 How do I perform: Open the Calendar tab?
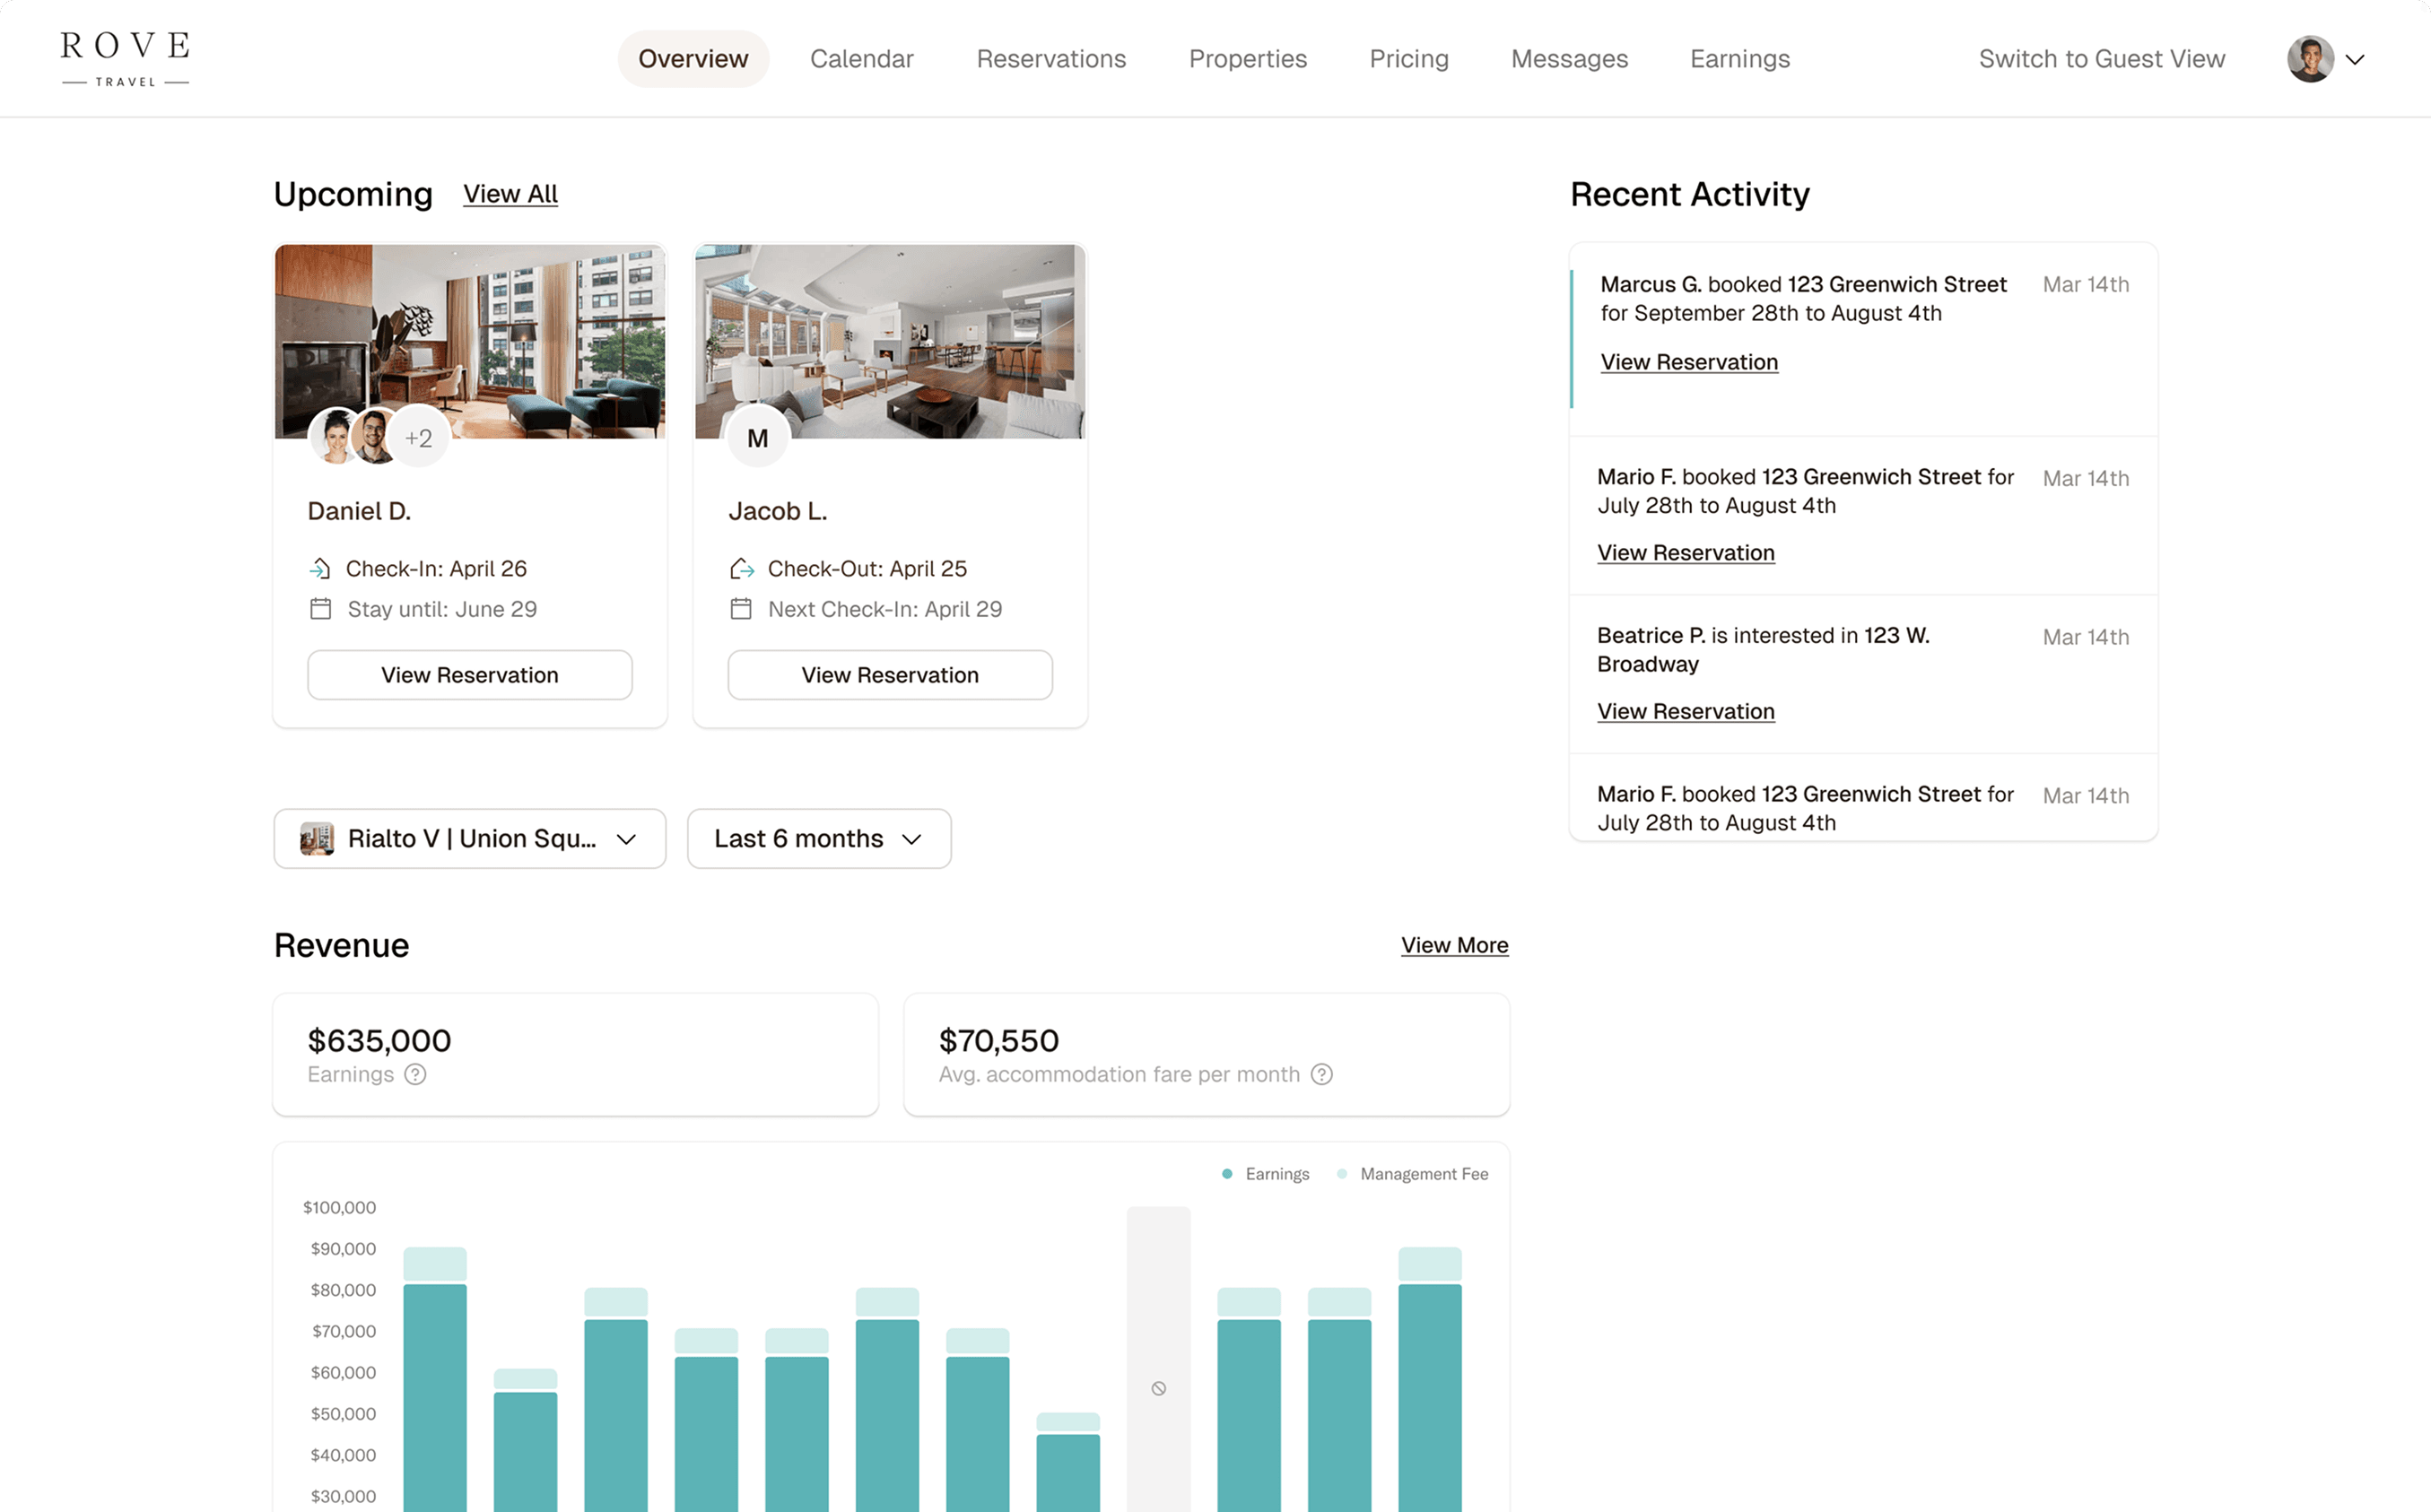coord(862,59)
